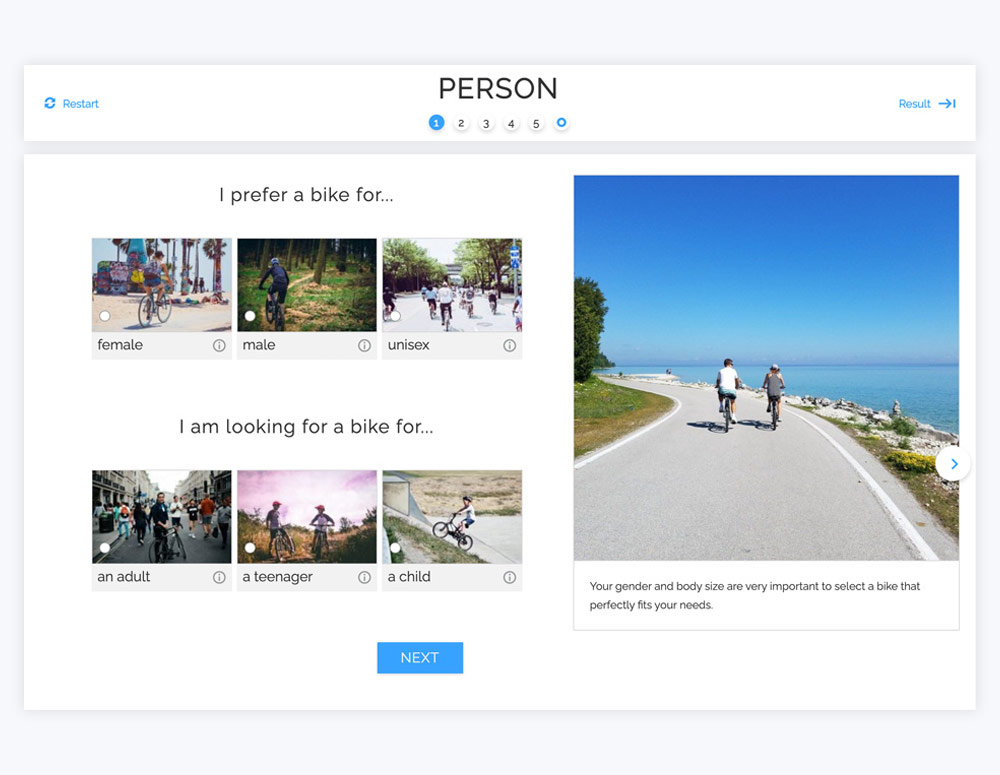This screenshot has height=775, width=1000.
Task: Click the male label text
Action: coord(259,345)
